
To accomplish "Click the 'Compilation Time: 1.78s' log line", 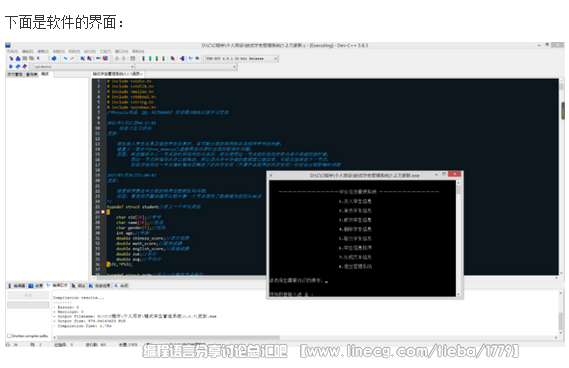I will (x=82, y=326).
